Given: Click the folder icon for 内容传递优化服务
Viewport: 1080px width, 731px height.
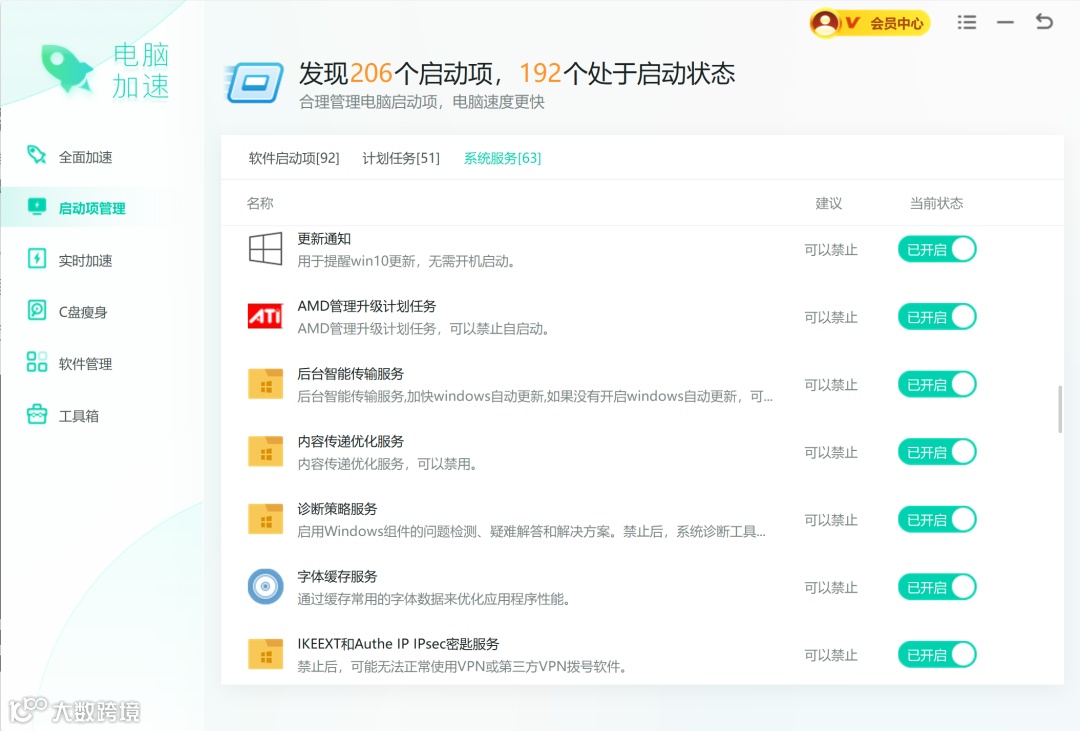Looking at the screenshot, I should click(x=265, y=451).
